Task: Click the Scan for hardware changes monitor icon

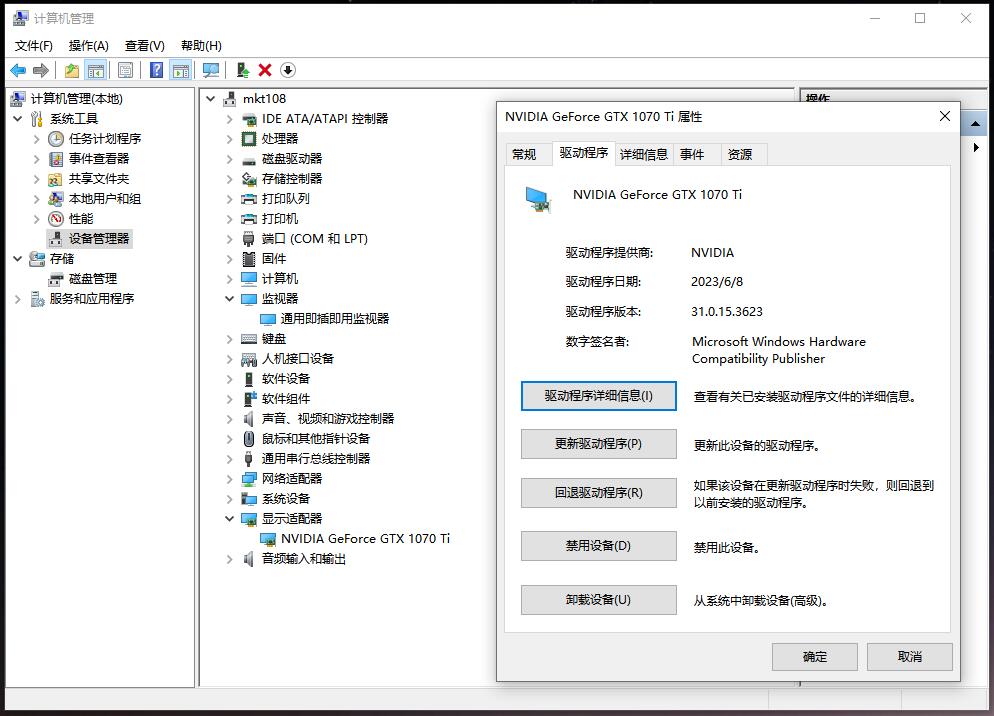Action: [210, 70]
